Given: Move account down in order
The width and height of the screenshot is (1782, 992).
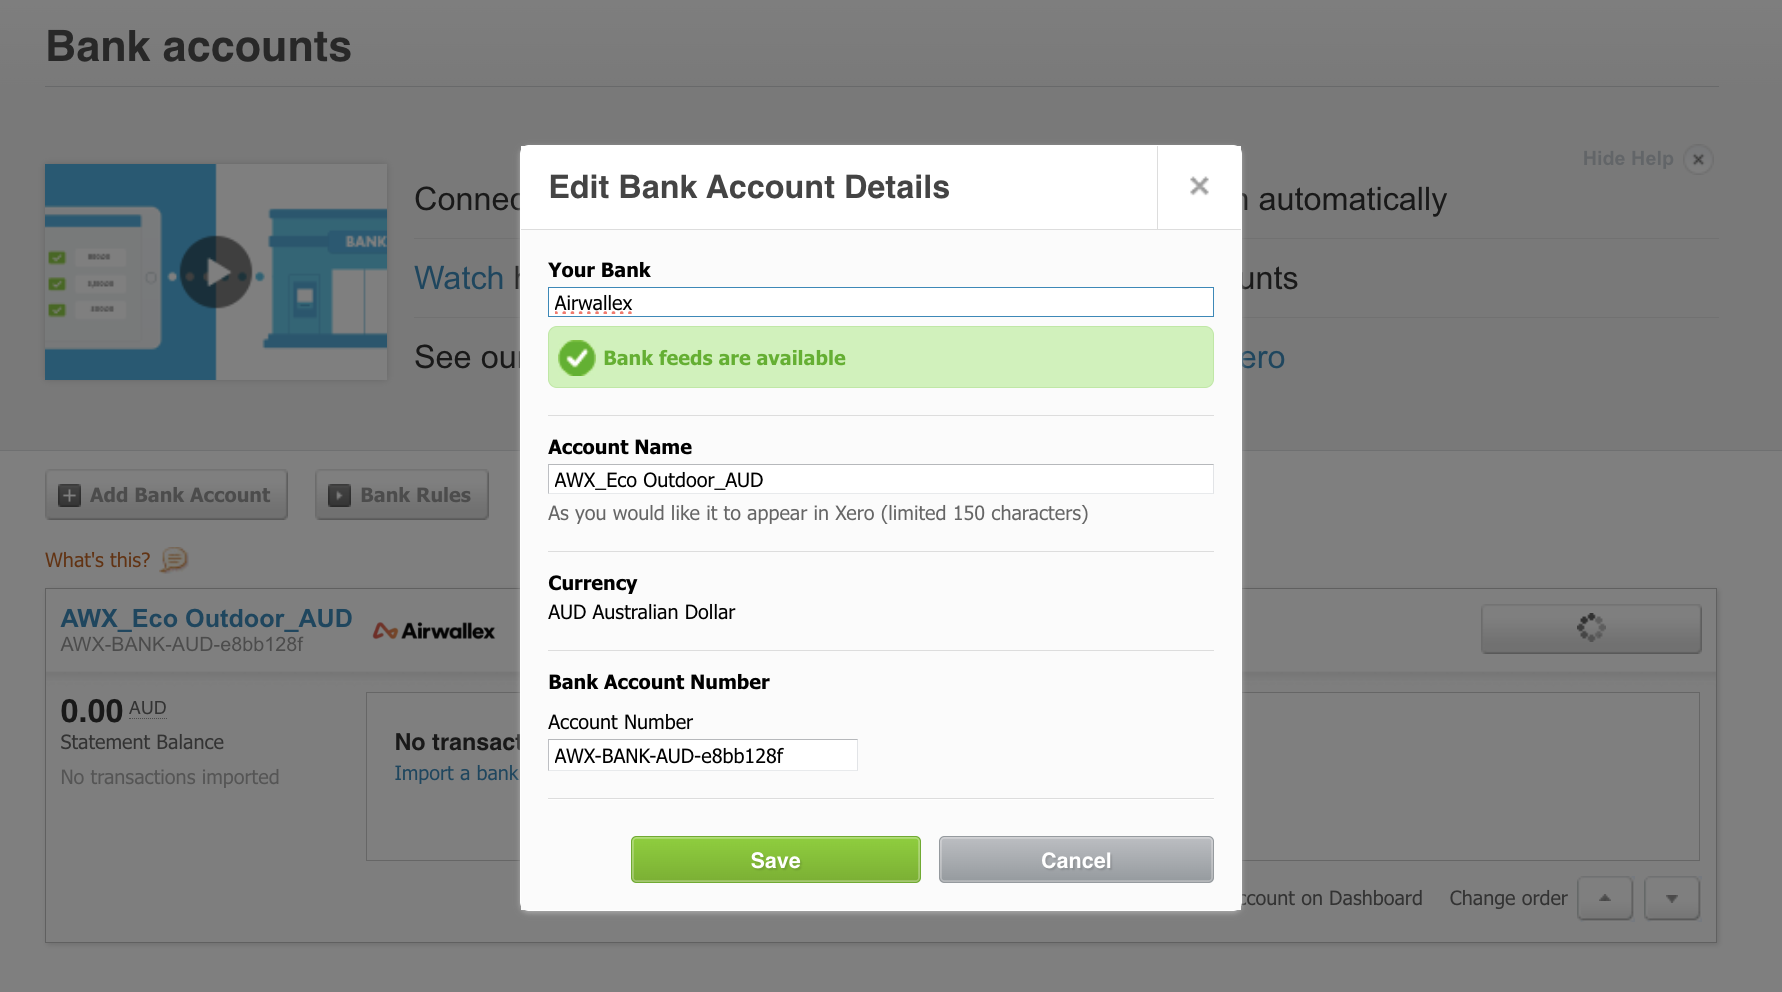Looking at the screenshot, I should tap(1672, 898).
